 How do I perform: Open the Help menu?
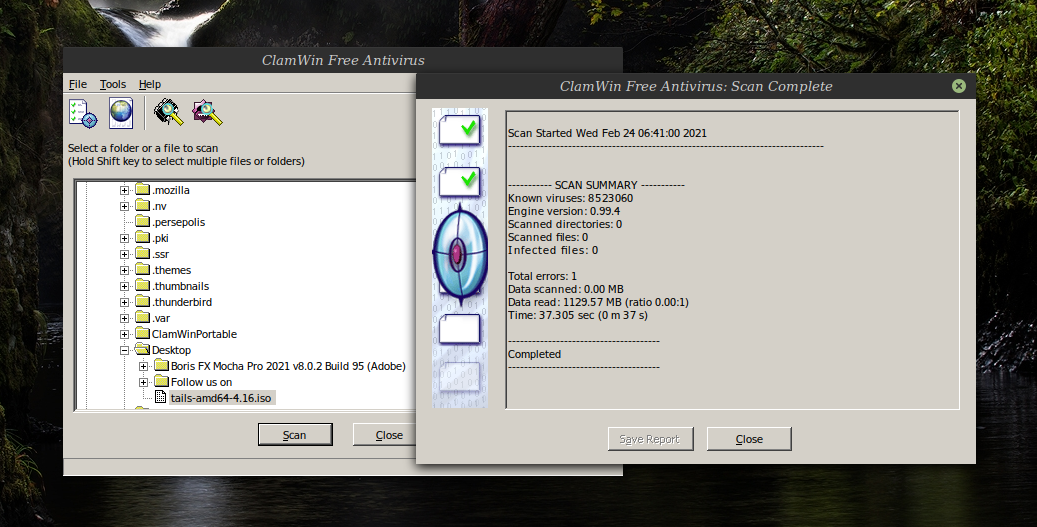tap(149, 84)
